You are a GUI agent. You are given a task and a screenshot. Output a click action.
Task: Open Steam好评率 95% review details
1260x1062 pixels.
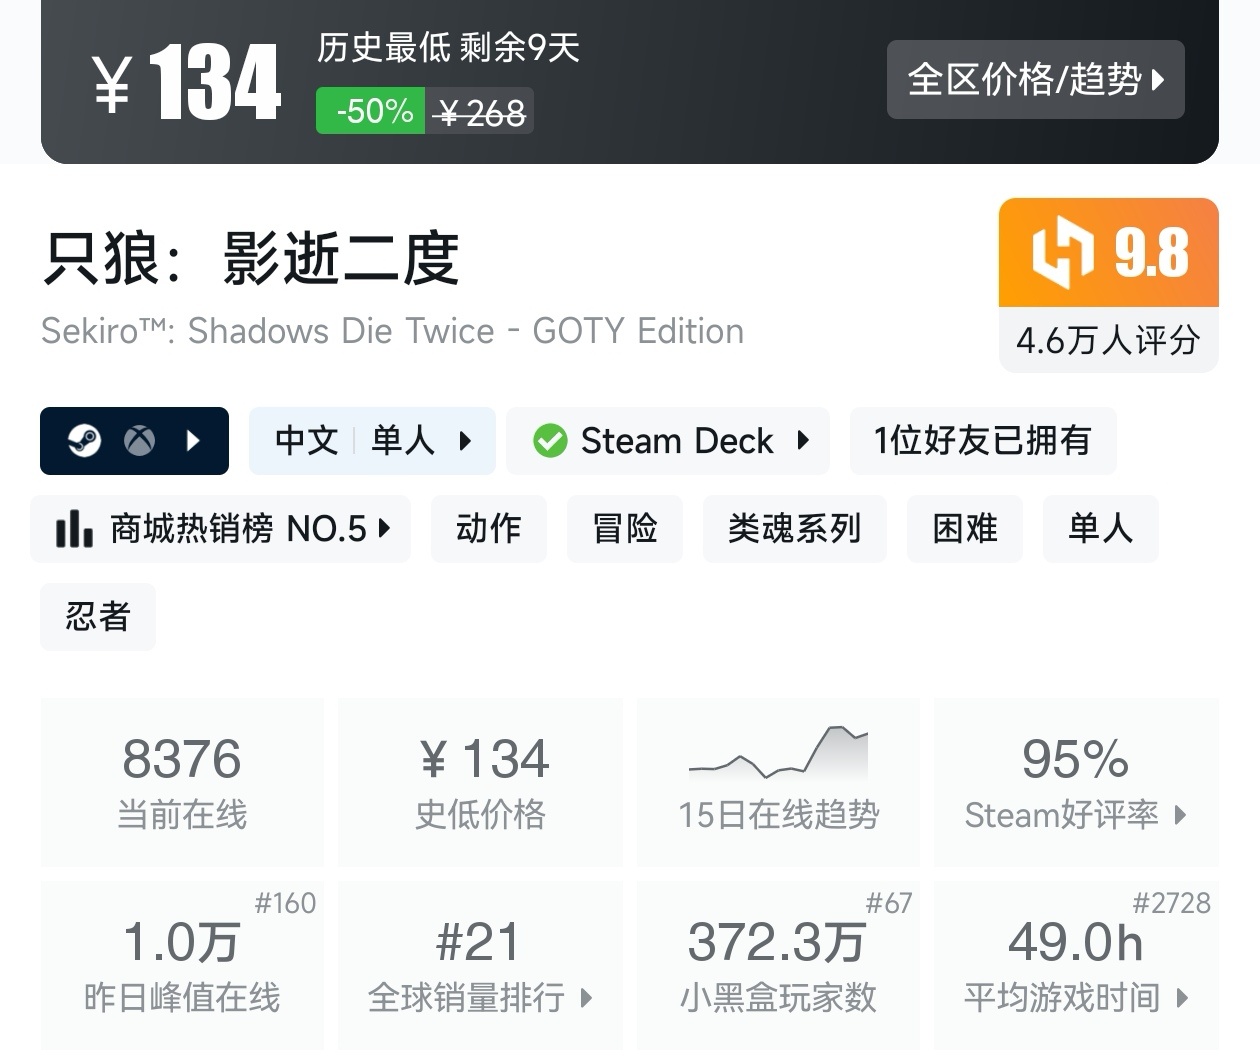tap(1076, 782)
